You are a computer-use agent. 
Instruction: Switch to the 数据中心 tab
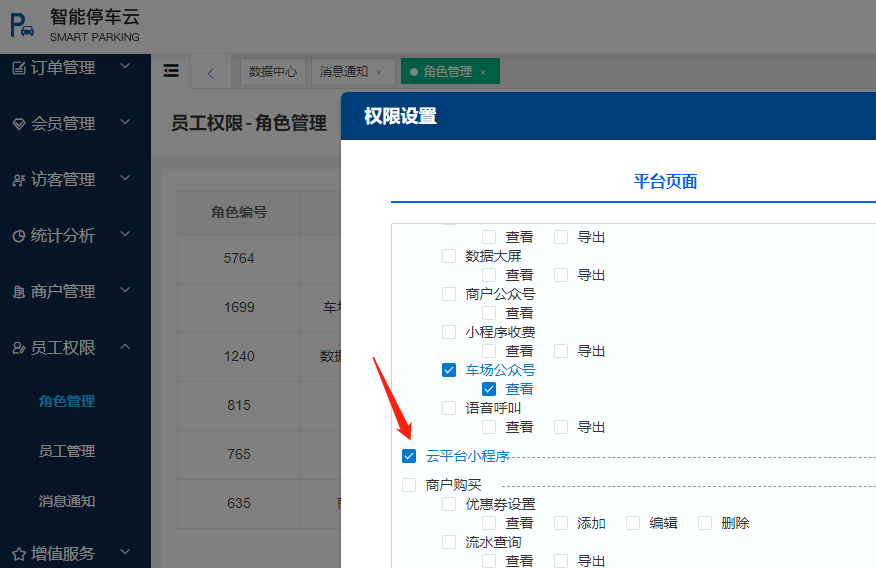tap(273, 72)
